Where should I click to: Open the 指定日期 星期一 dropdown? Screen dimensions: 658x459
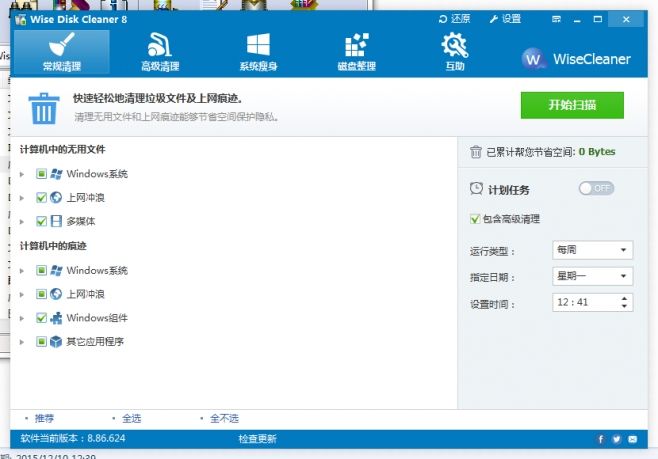(592, 276)
